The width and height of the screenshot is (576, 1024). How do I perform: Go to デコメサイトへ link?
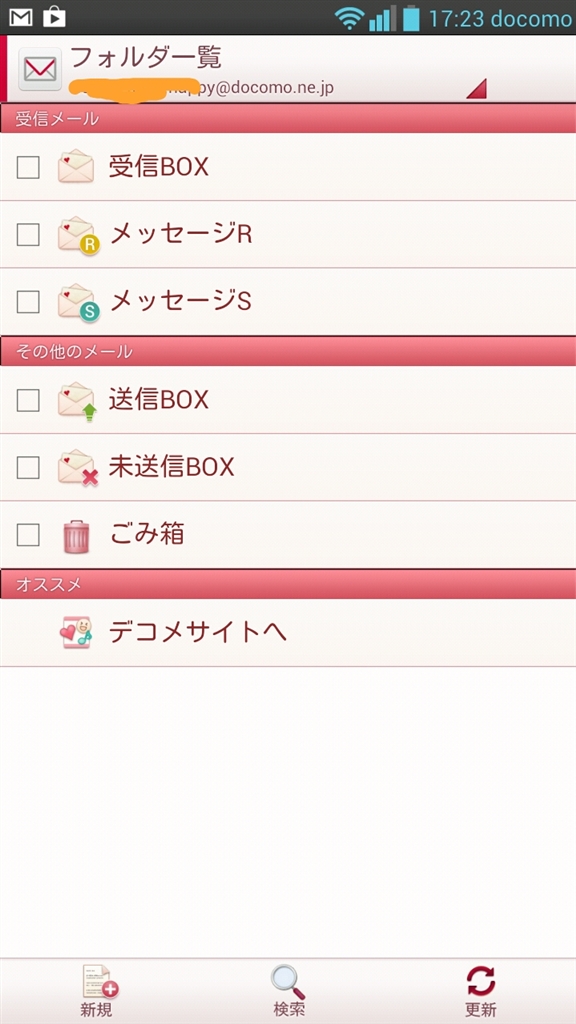tap(197, 632)
